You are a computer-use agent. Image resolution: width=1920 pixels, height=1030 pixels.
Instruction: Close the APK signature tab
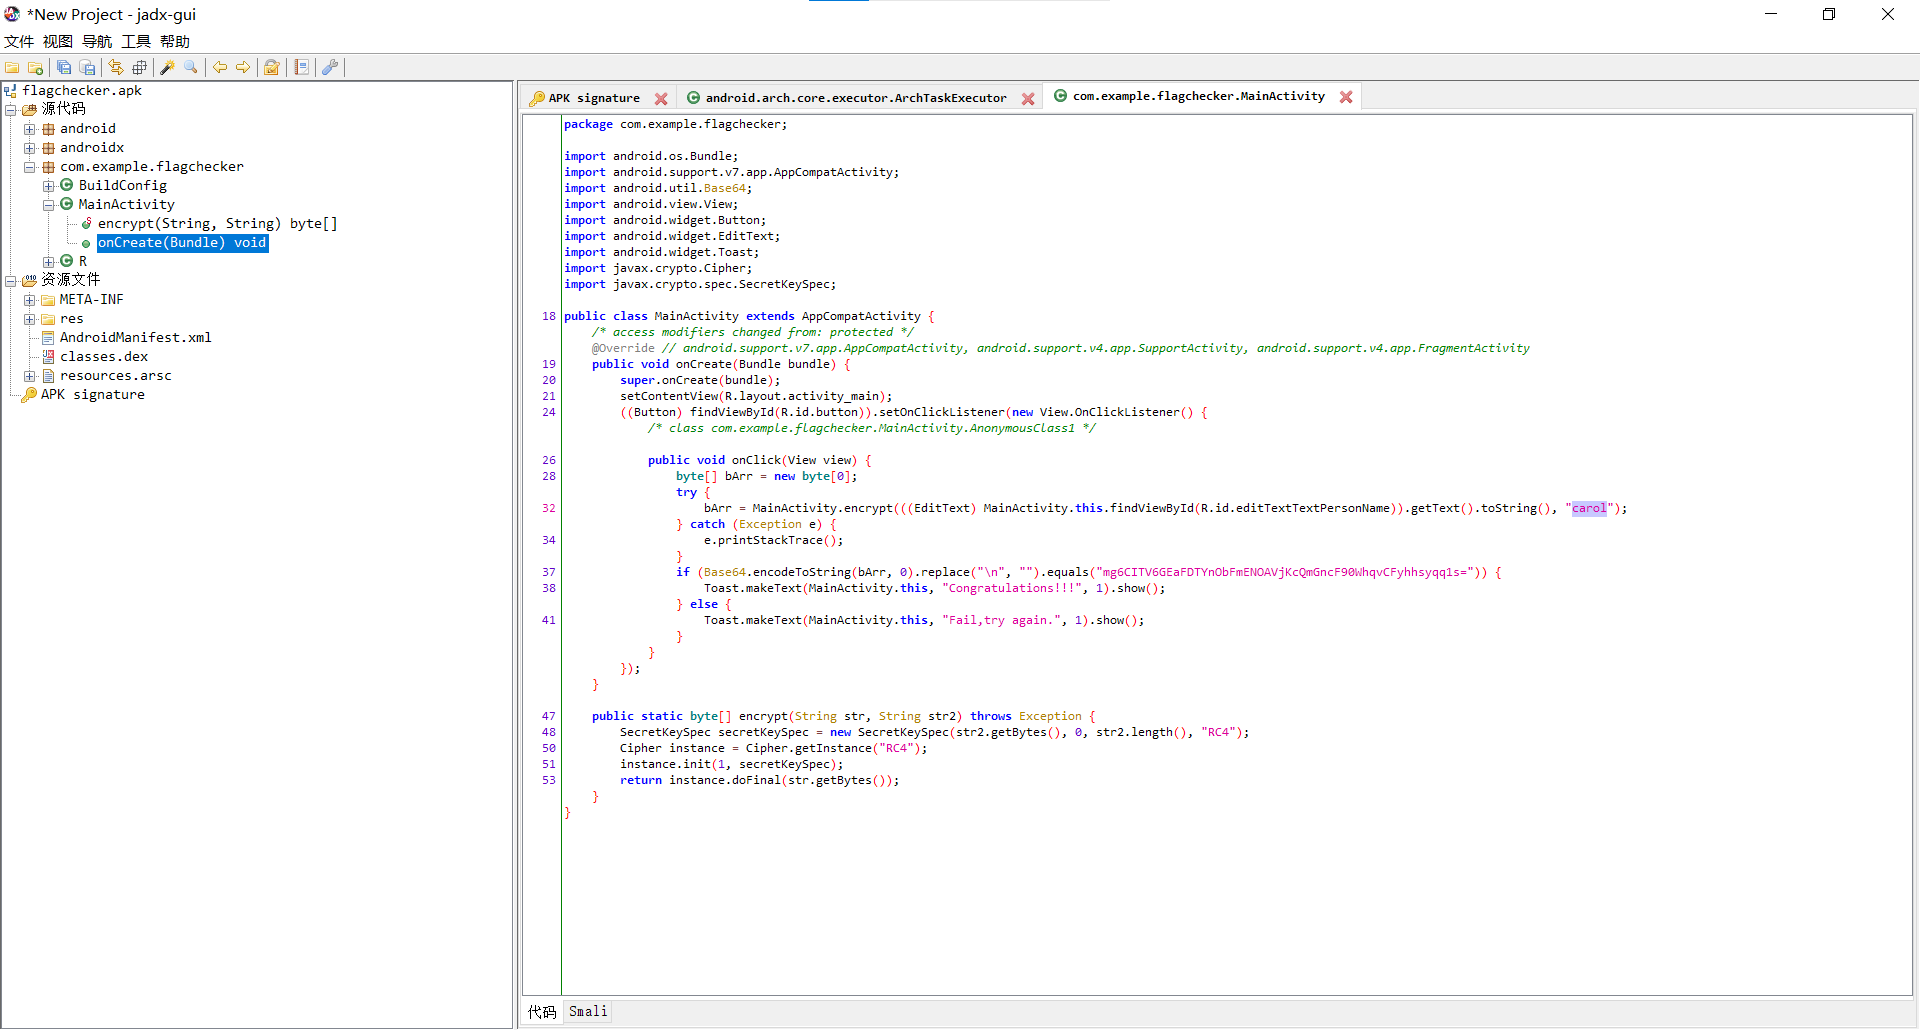[x=661, y=98]
